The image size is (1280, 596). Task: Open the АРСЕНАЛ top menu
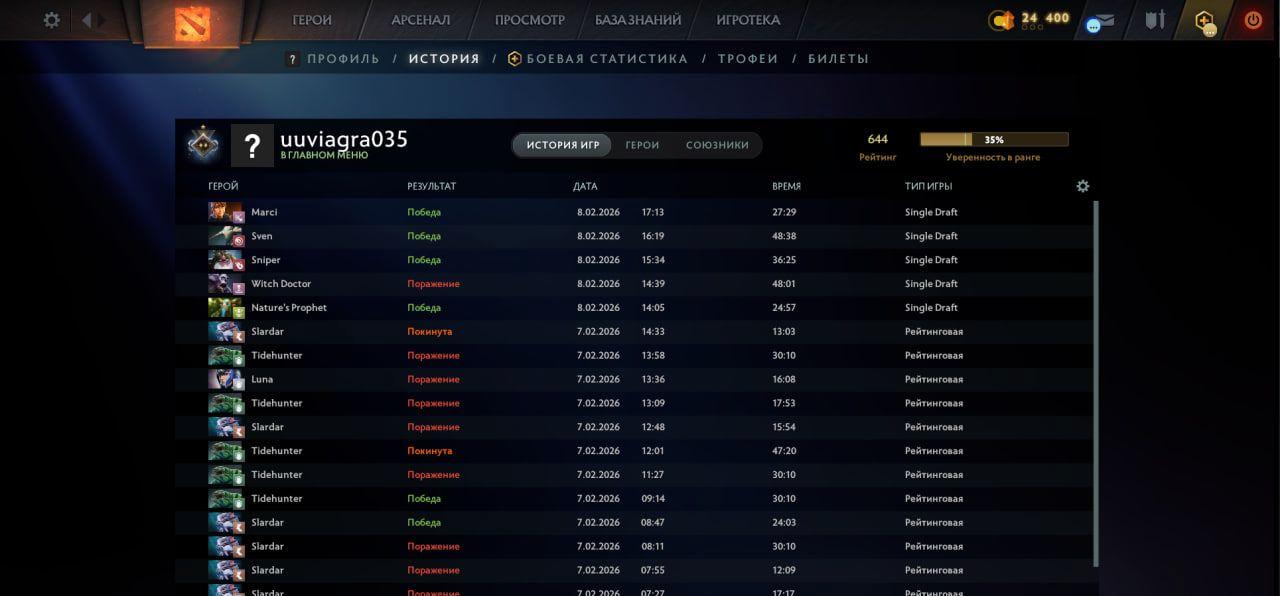pos(421,20)
